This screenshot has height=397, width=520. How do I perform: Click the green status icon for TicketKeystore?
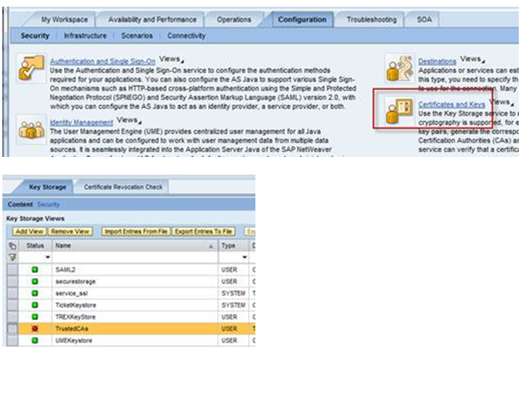click(x=35, y=305)
